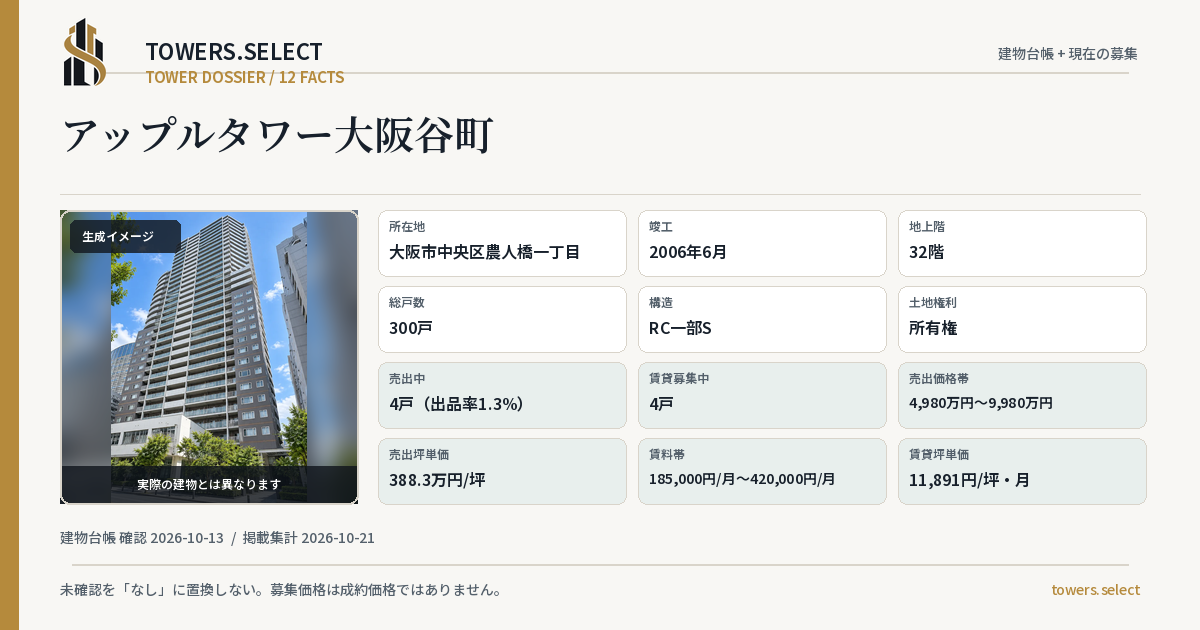The height and width of the screenshot is (630, 1200).
Task: Click the 388.3万円/坪 value
Action: pos(437,480)
